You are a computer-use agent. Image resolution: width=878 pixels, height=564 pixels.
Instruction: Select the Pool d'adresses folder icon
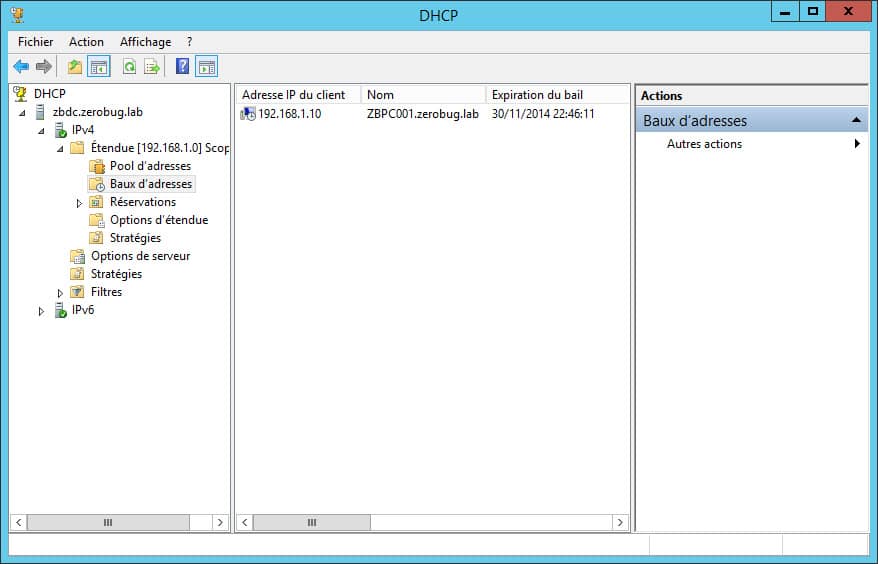(x=97, y=166)
